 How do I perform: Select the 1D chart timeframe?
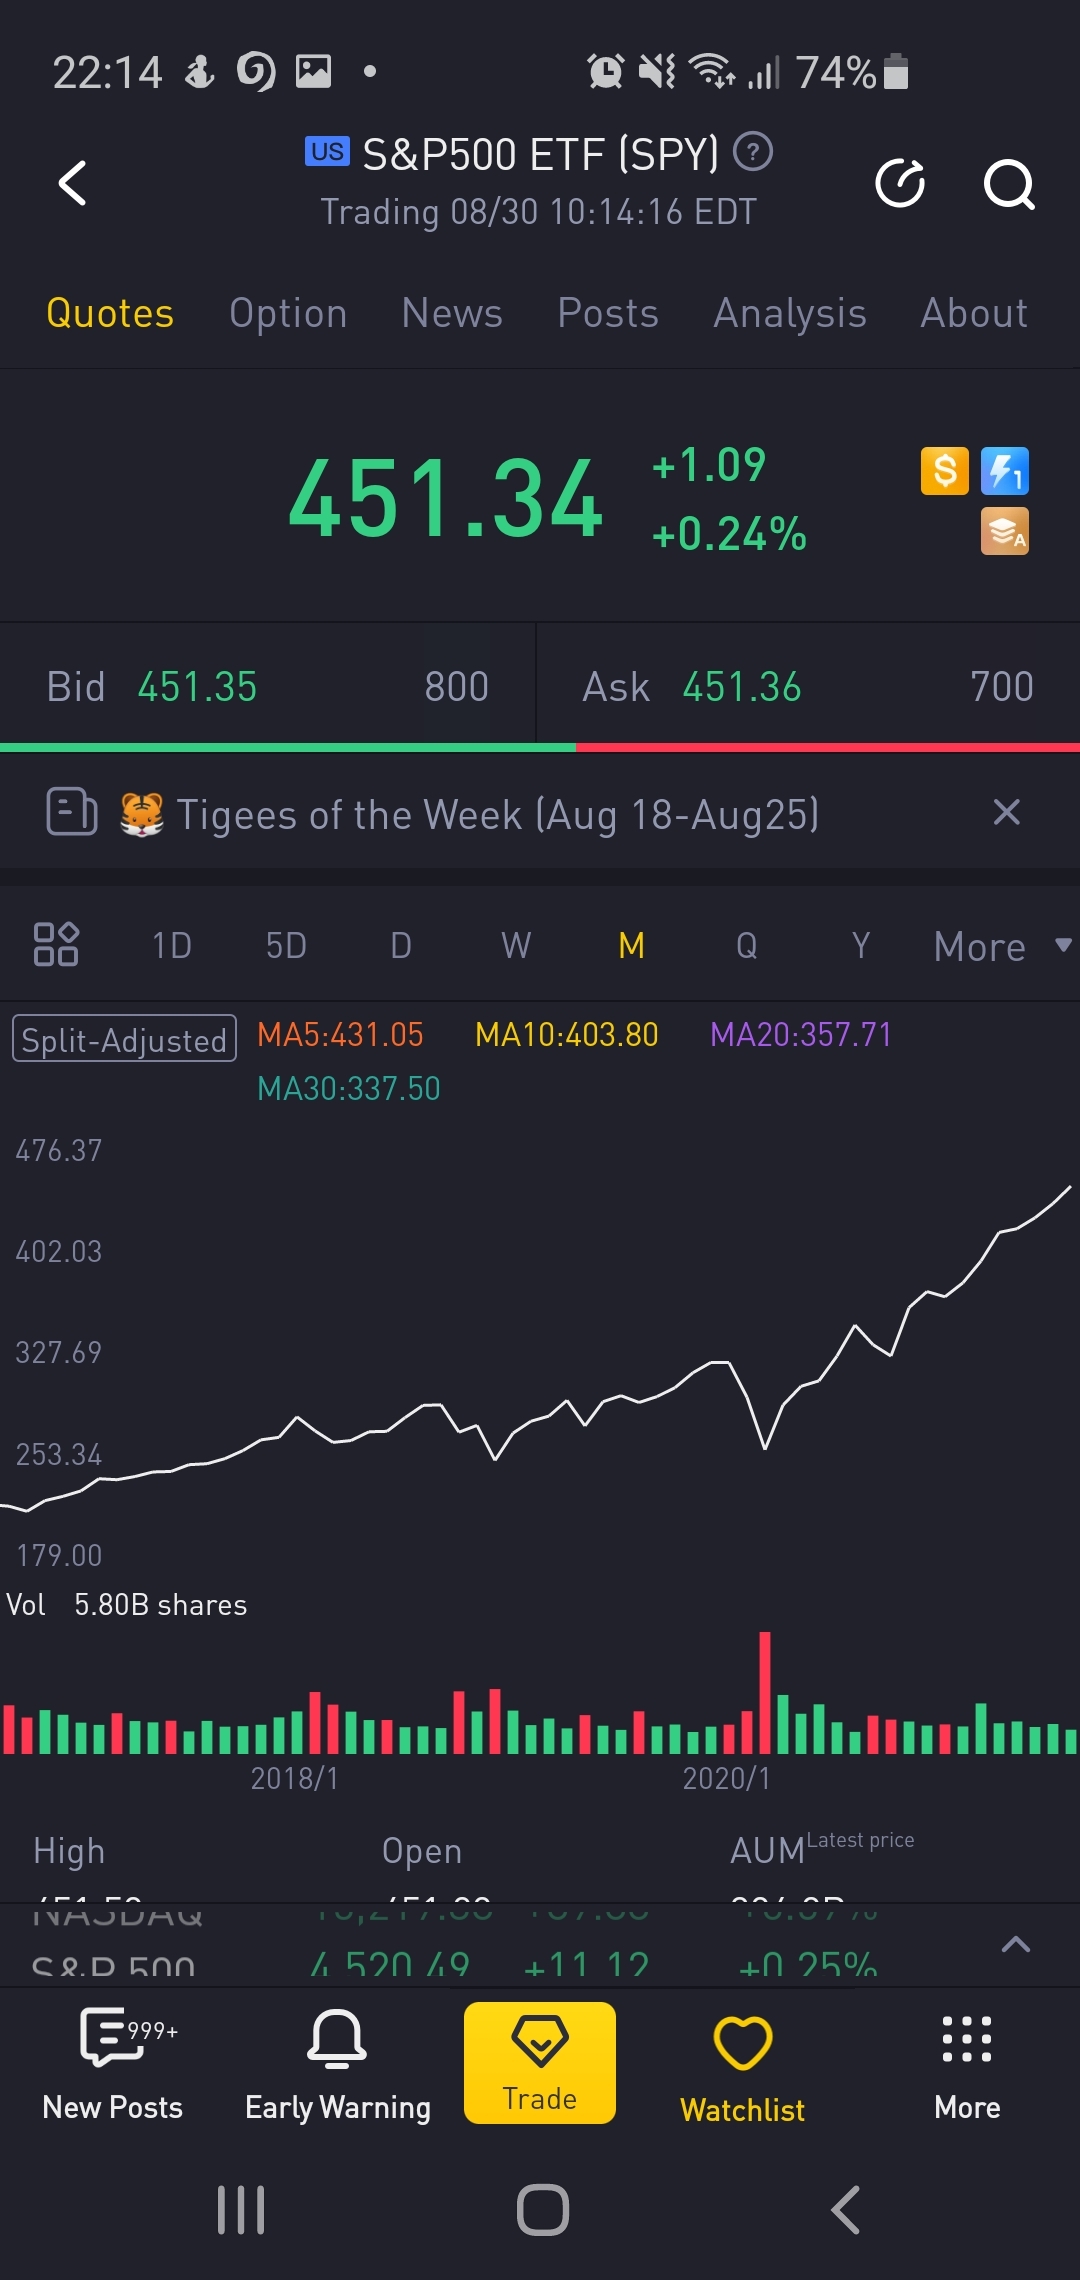pos(172,945)
